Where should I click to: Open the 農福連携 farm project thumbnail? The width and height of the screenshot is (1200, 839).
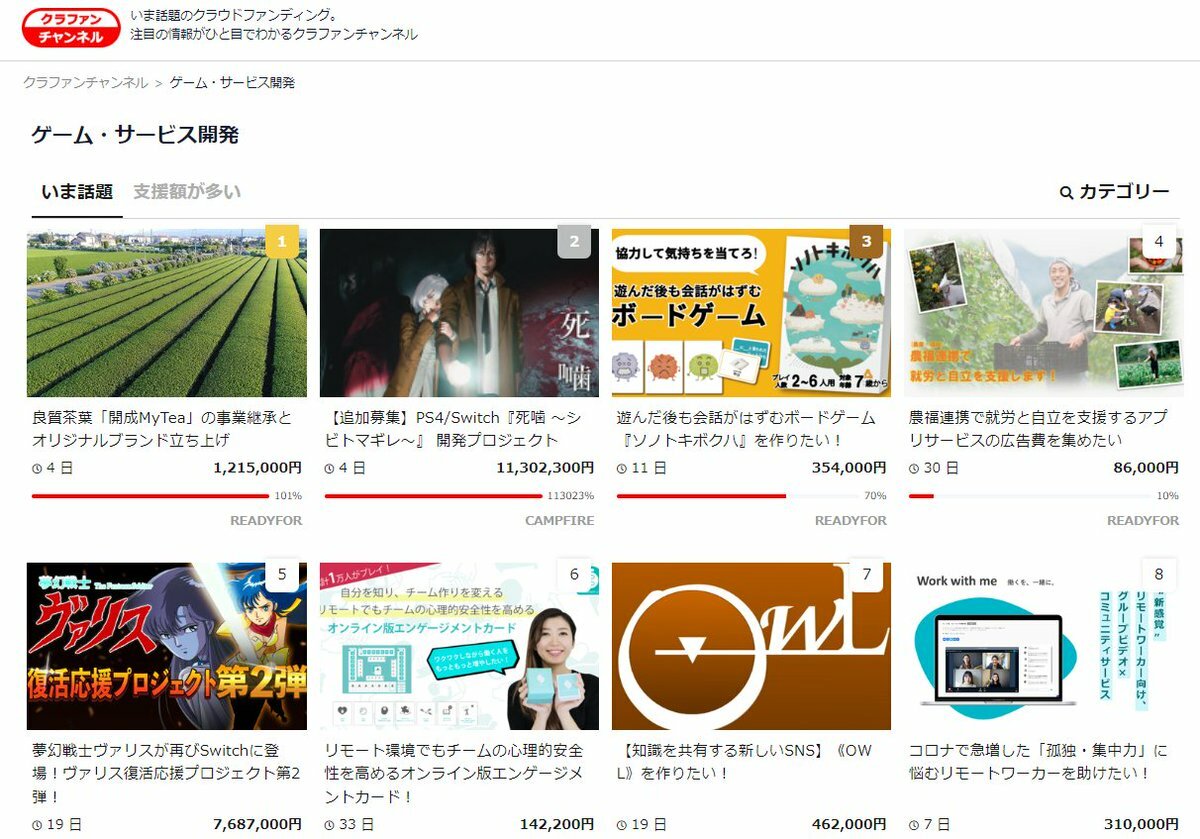click(x=1043, y=313)
